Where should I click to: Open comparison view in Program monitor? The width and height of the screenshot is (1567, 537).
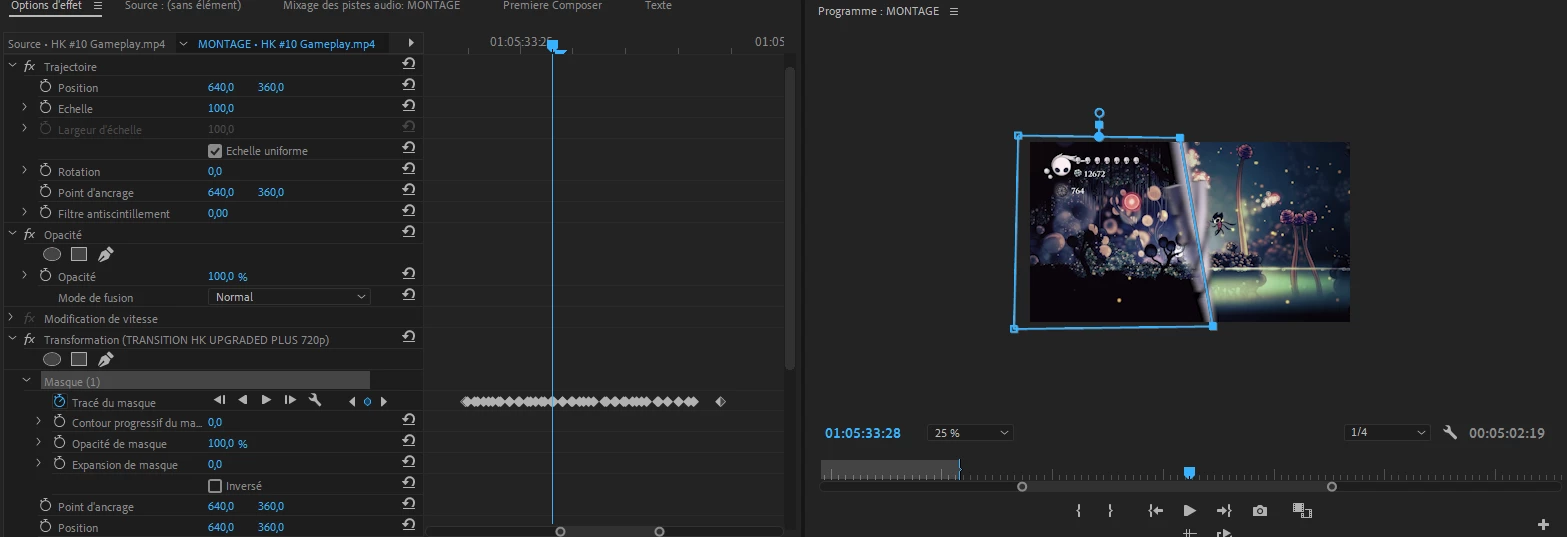click(x=1301, y=510)
